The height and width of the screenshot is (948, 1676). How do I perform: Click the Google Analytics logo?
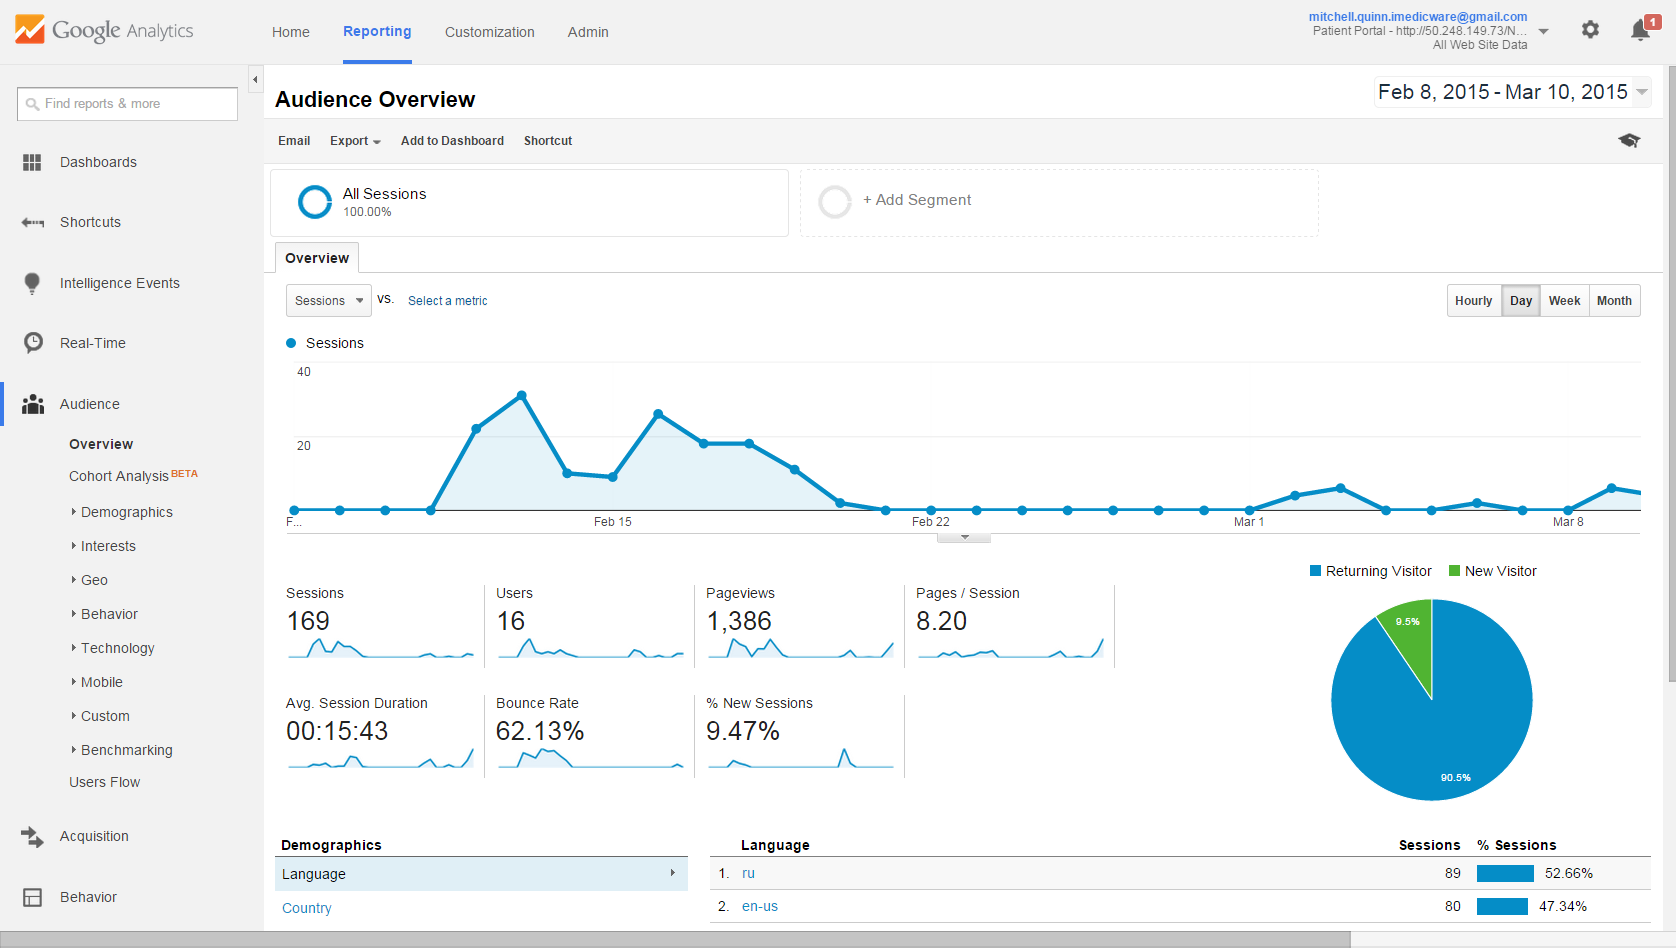[104, 30]
